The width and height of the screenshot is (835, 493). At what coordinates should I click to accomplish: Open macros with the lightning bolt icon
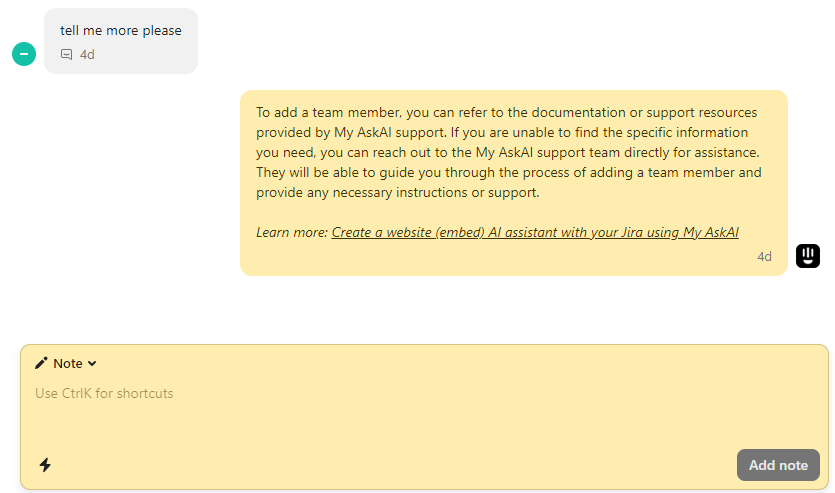45,464
